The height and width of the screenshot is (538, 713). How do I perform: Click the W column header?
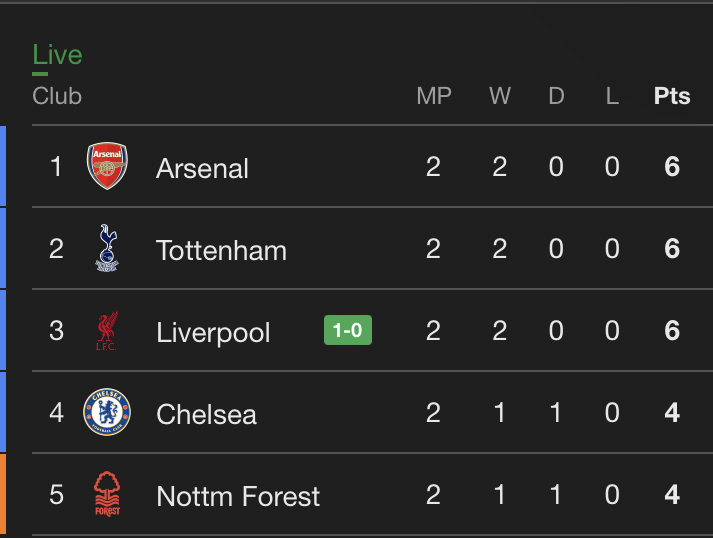tap(500, 96)
